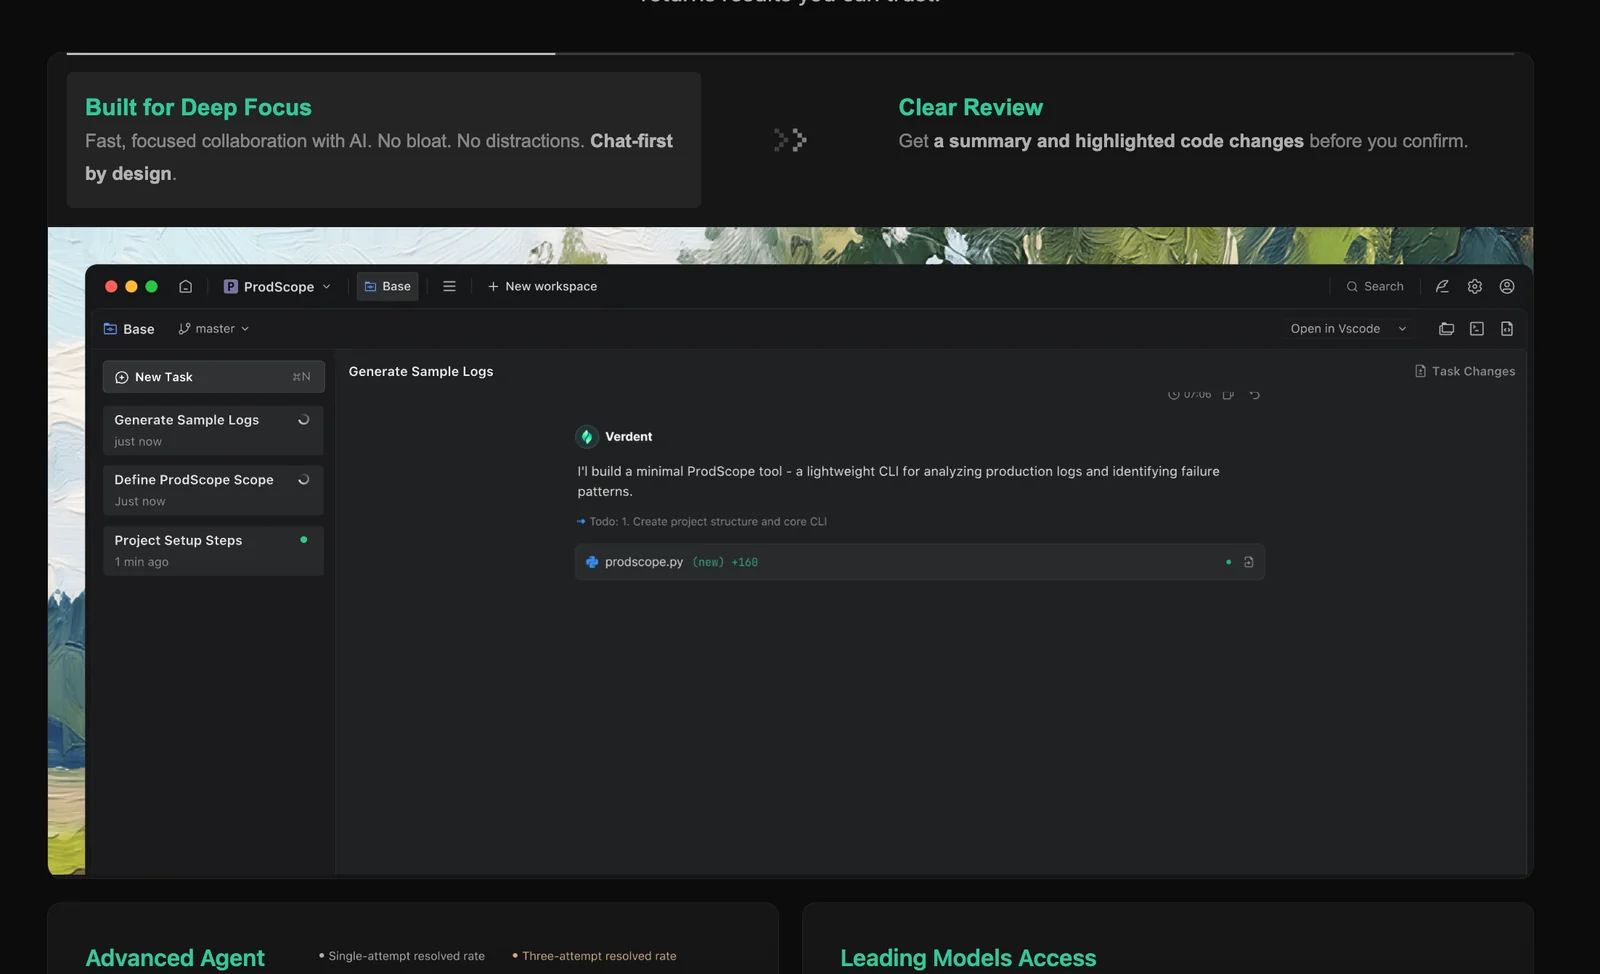This screenshot has height=974, width=1600.
Task: Click the undo arrow above Verdent message
Action: pos(1254,395)
